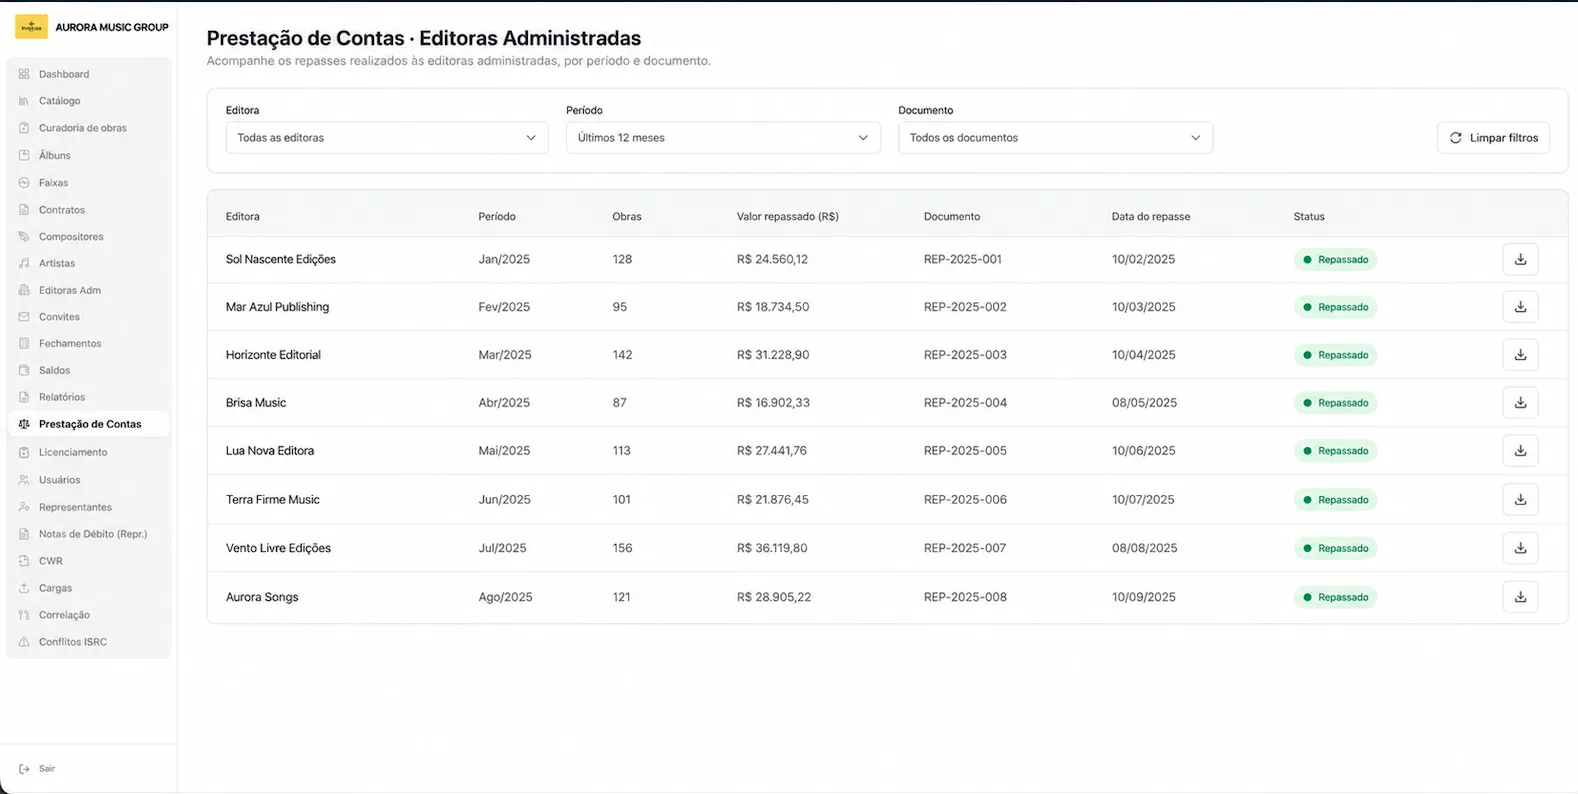Open the Usuários page

88,480
